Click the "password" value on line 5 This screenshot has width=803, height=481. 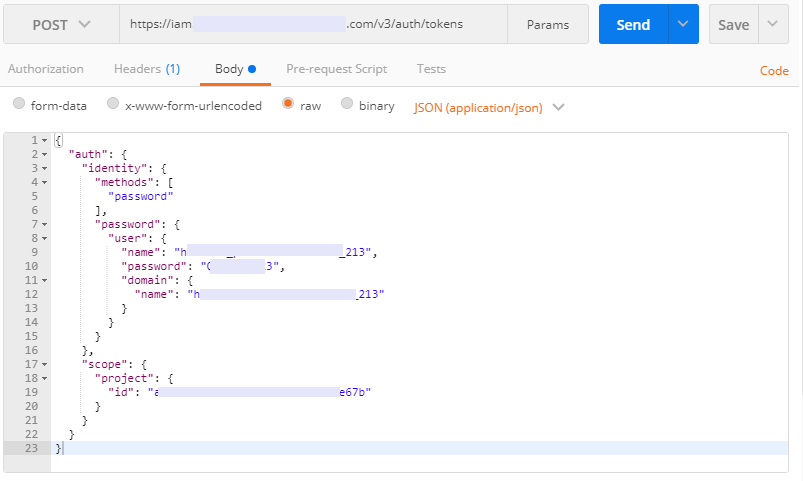click(140, 196)
